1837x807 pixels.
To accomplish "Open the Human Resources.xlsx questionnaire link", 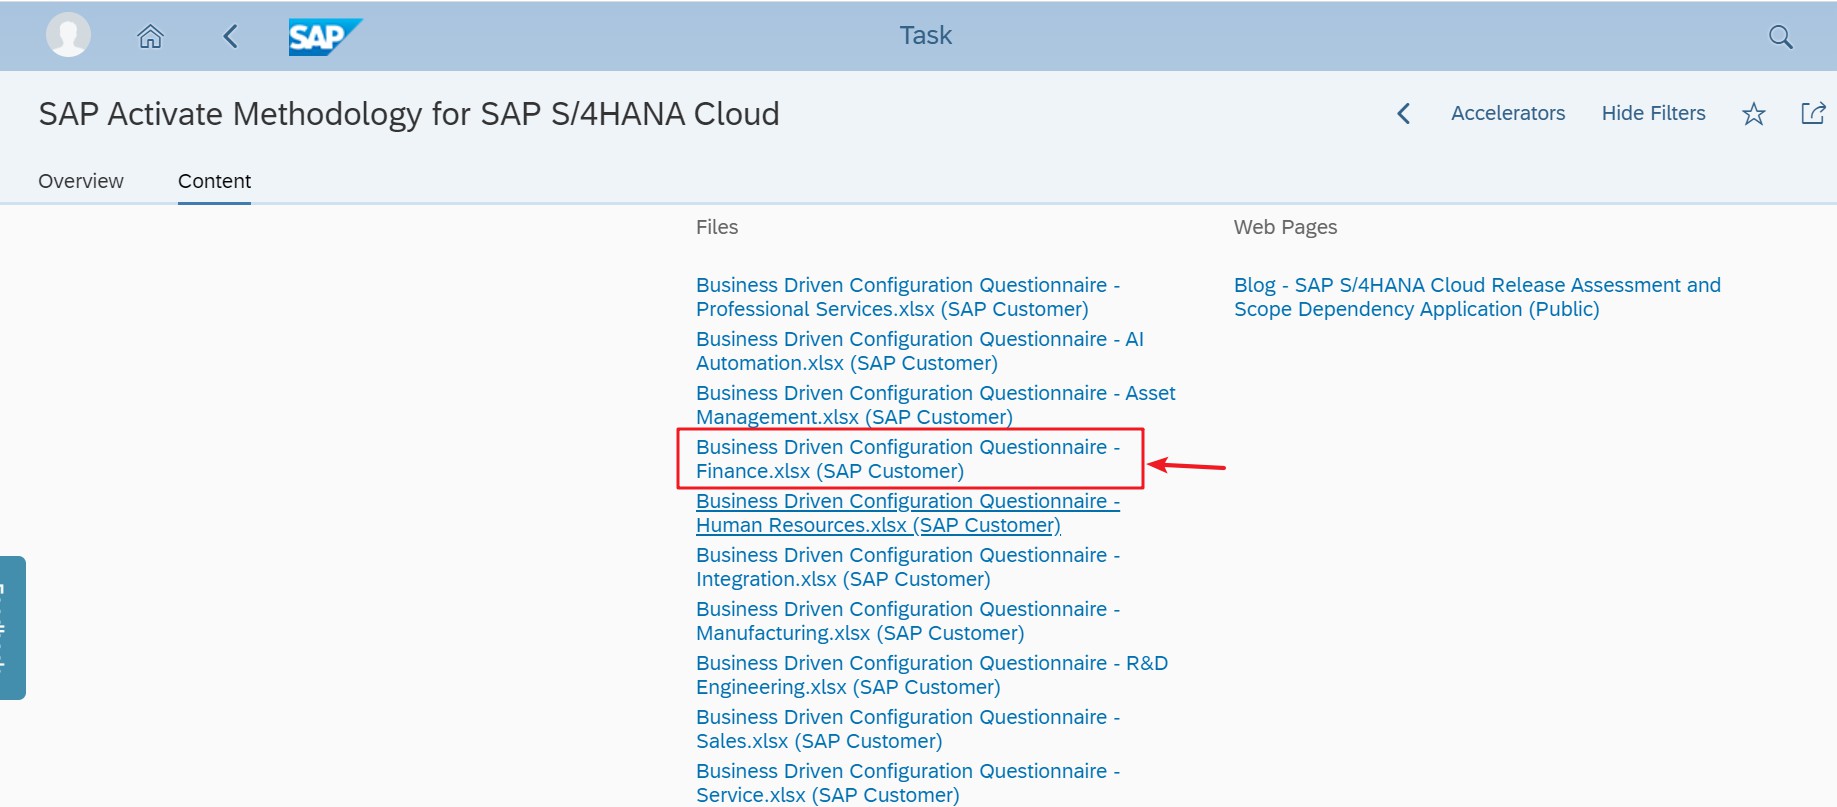I will coord(907,513).
